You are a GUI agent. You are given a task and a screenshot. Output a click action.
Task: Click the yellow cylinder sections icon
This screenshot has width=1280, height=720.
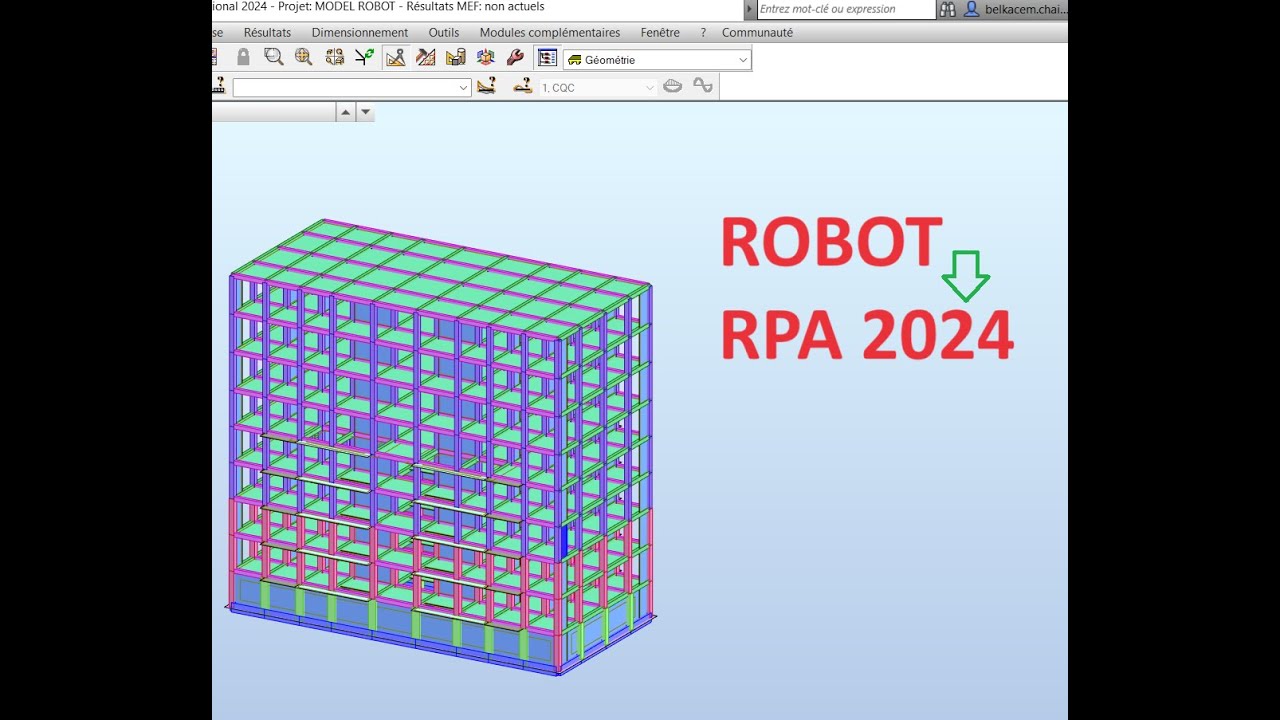tap(456, 58)
